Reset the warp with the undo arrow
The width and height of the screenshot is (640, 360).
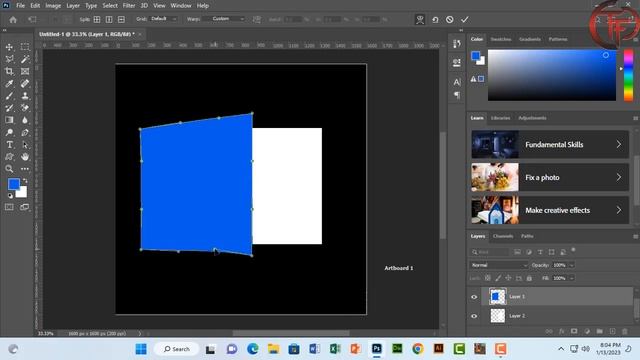435,20
